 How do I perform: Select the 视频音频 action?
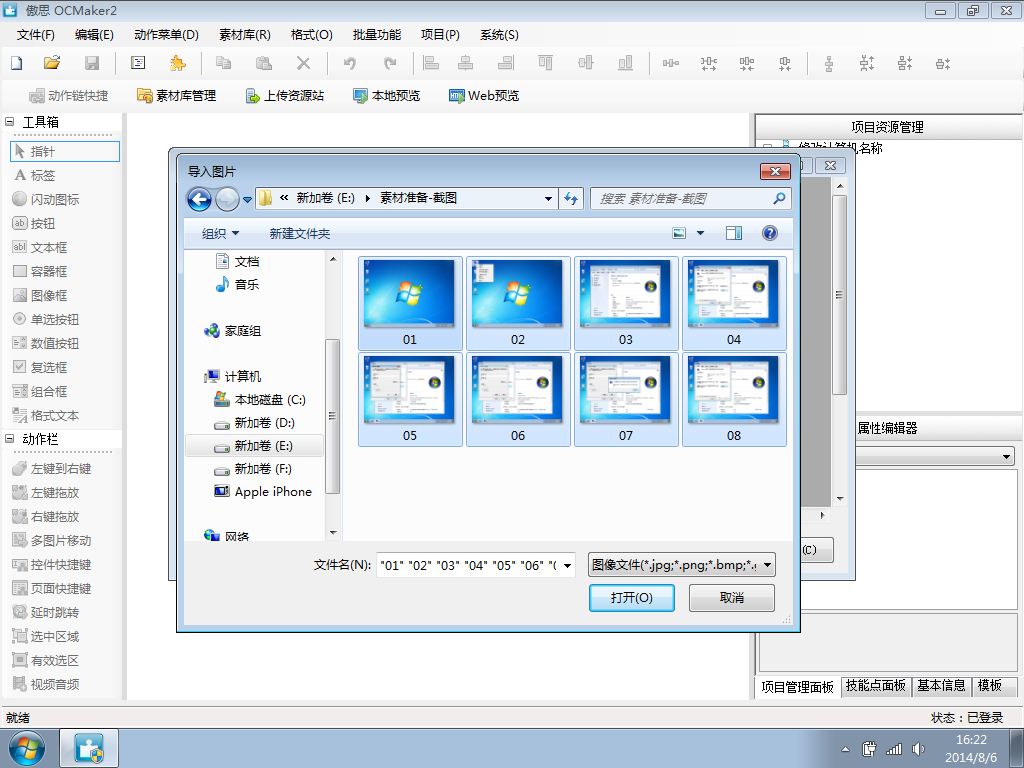(46, 684)
